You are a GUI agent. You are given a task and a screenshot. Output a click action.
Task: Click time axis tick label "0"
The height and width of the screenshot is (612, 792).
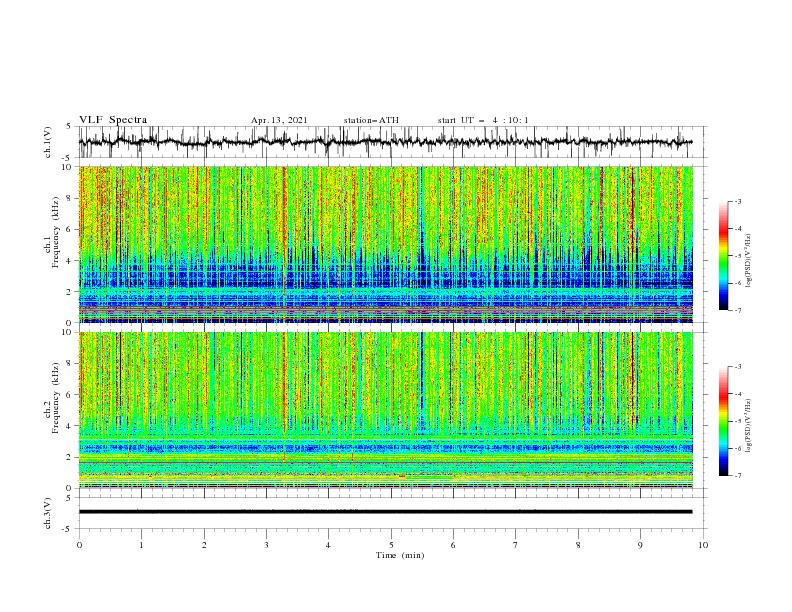click(x=79, y=545)
